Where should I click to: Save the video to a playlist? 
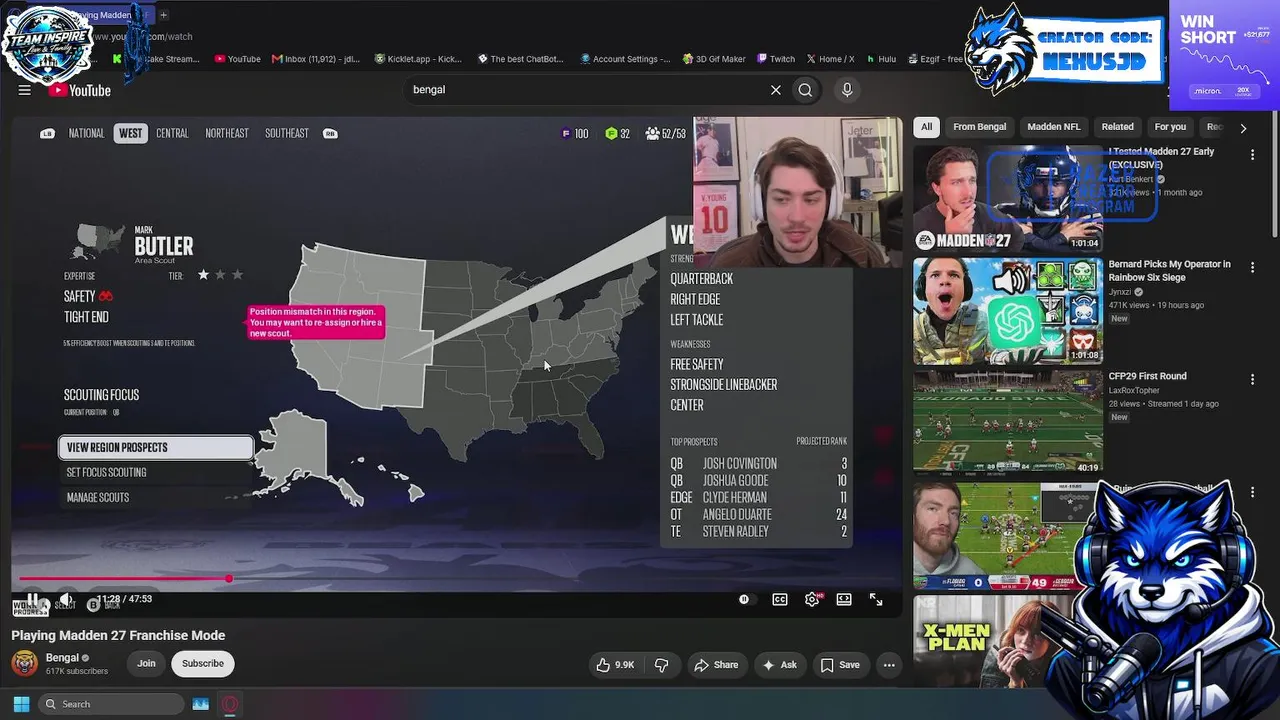coord(840,665)
